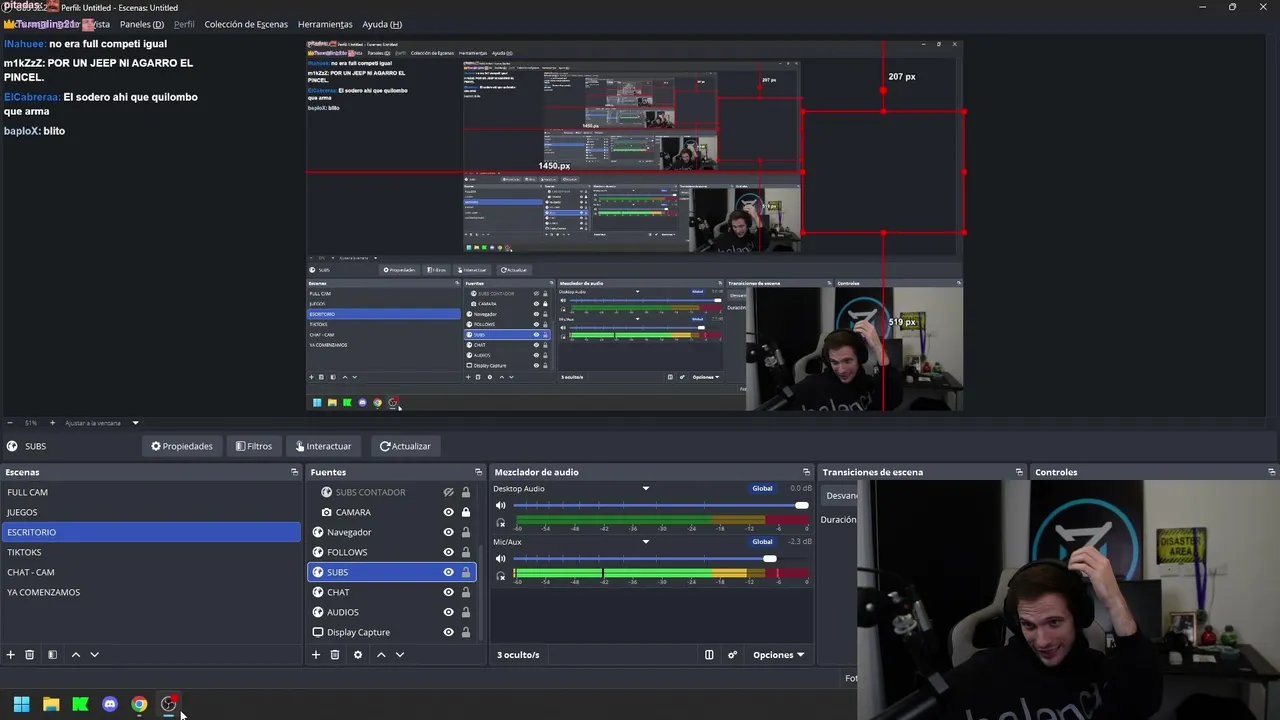This screenshot has height=720, width=1280.
Task: Undock the Mezclador de audio panel
Action: click(806, 472)
